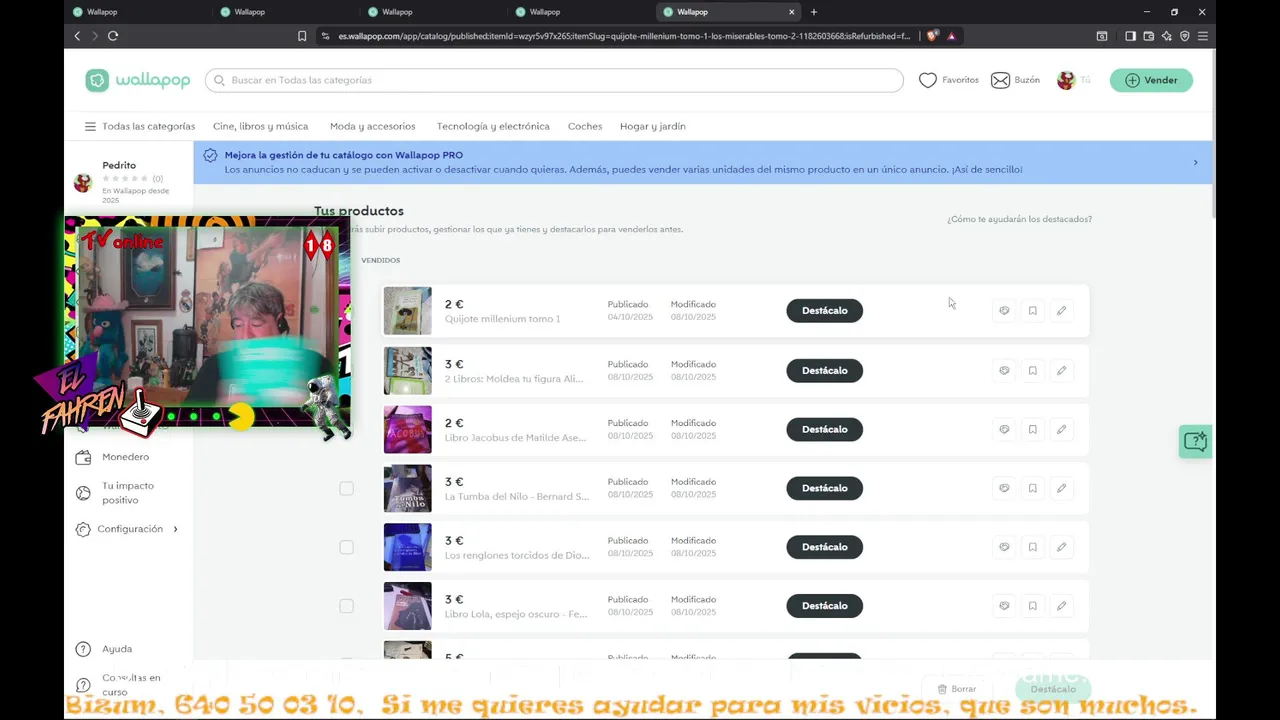Edit Los renglones torcidos listing
The height and width of the screenshot is (720, 1280).
click(x=1061, y=547)
